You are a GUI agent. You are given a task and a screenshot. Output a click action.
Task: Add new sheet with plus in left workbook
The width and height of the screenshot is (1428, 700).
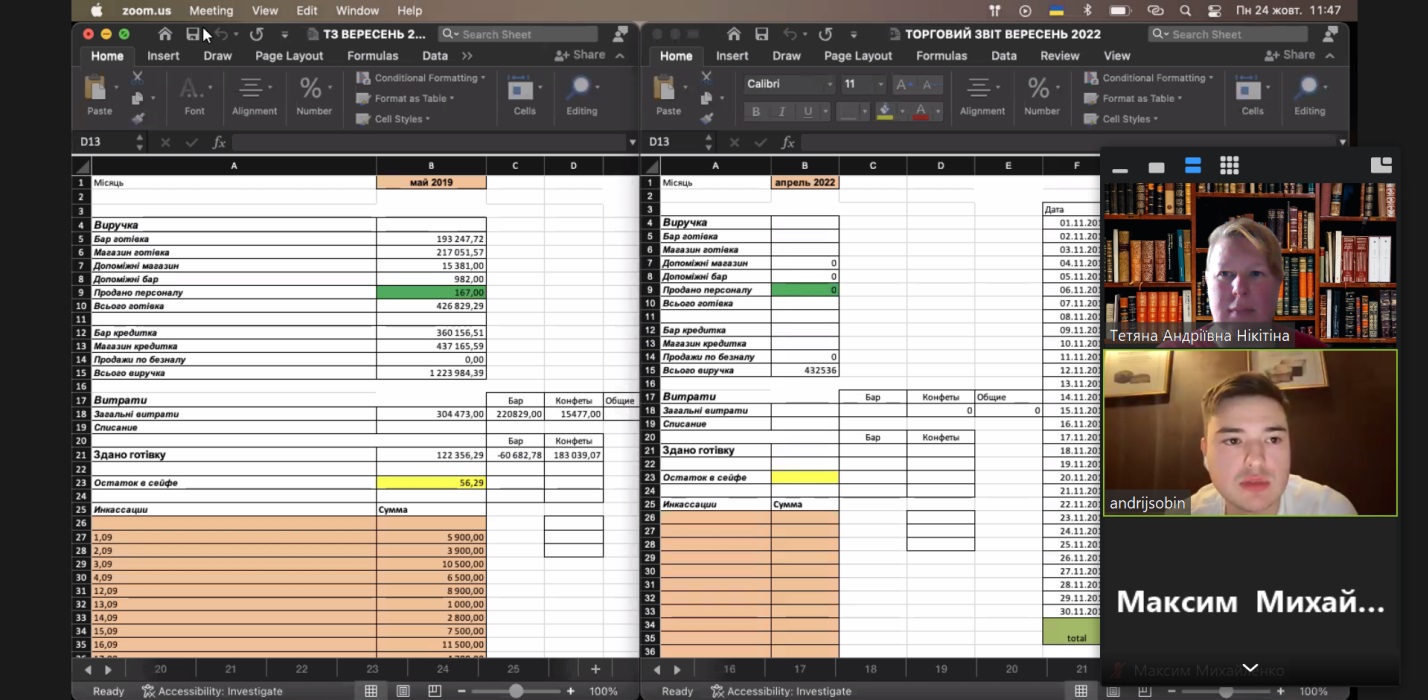point(595,669)
